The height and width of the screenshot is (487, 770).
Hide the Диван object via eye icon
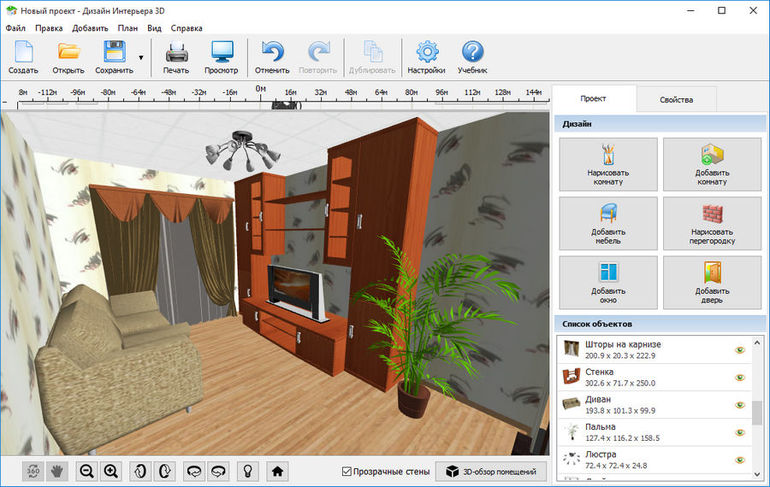pyautogui.click(x=740, y=405)
